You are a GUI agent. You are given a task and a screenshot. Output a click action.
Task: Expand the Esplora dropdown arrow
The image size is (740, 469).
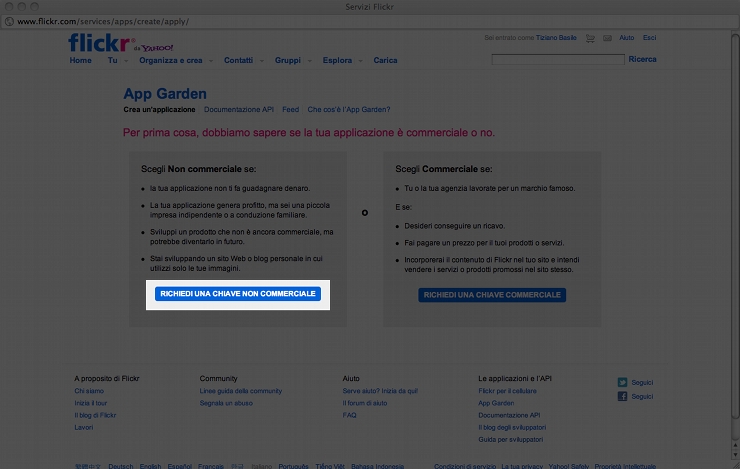coord(361,61)
